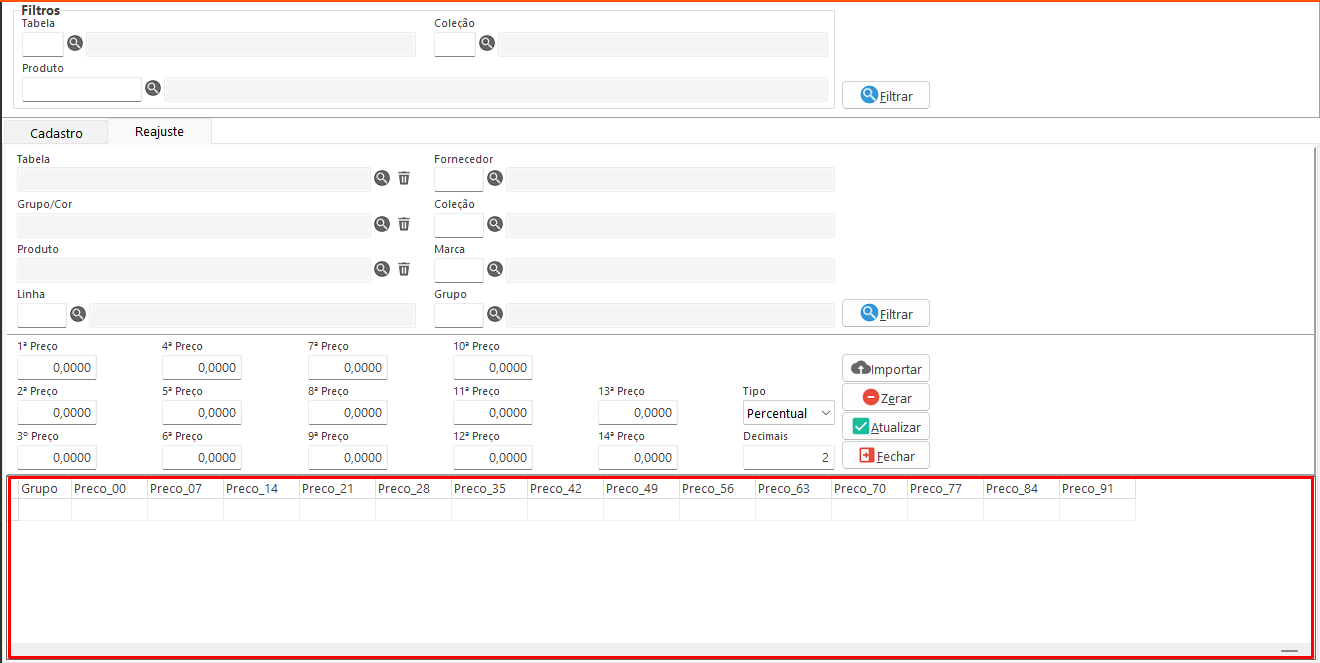
Task: Click search icon beside Linha field
Action: [78, 314]
